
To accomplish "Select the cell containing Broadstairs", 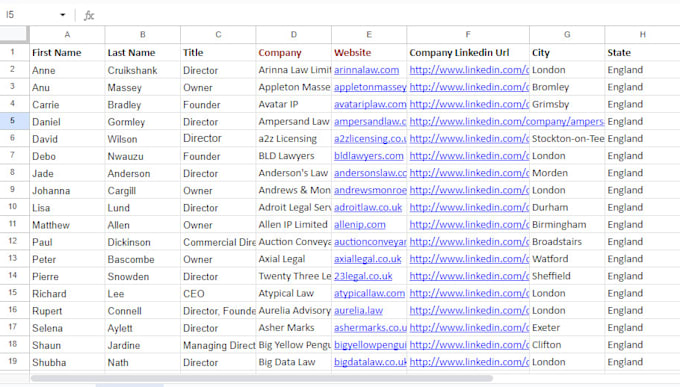I will coord(567,242).
